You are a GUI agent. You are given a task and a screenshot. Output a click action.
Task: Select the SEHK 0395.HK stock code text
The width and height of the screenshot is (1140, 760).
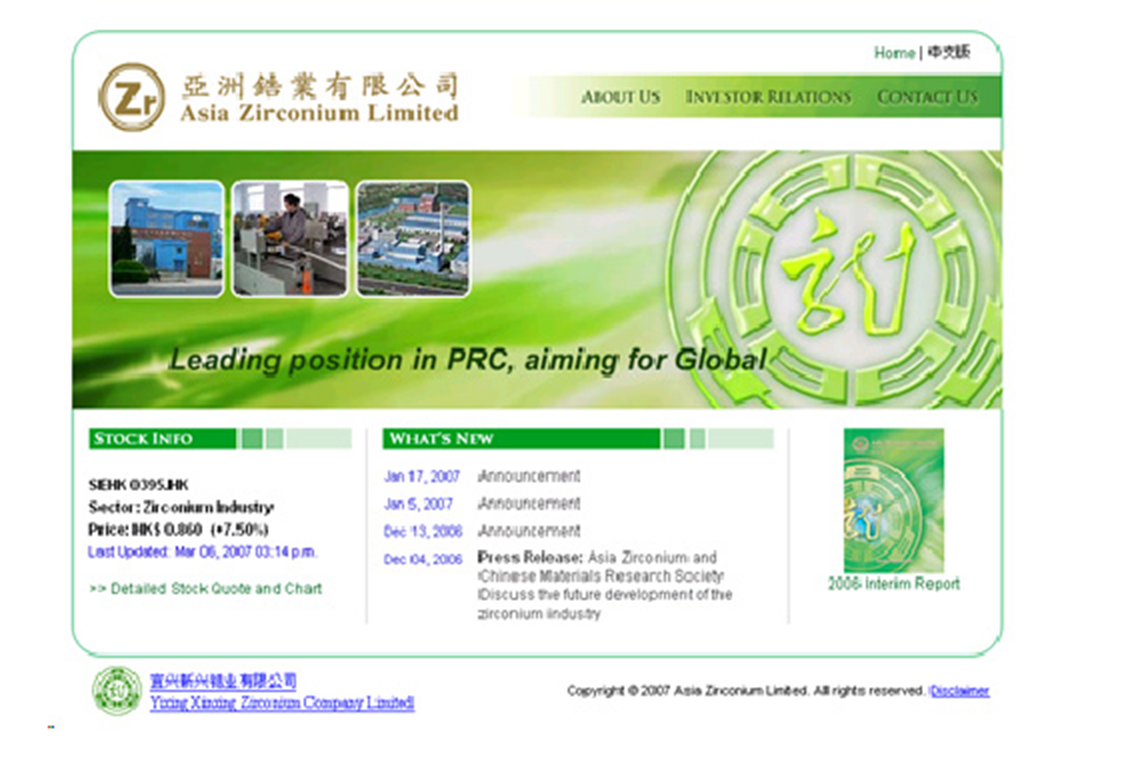(138, 484)
